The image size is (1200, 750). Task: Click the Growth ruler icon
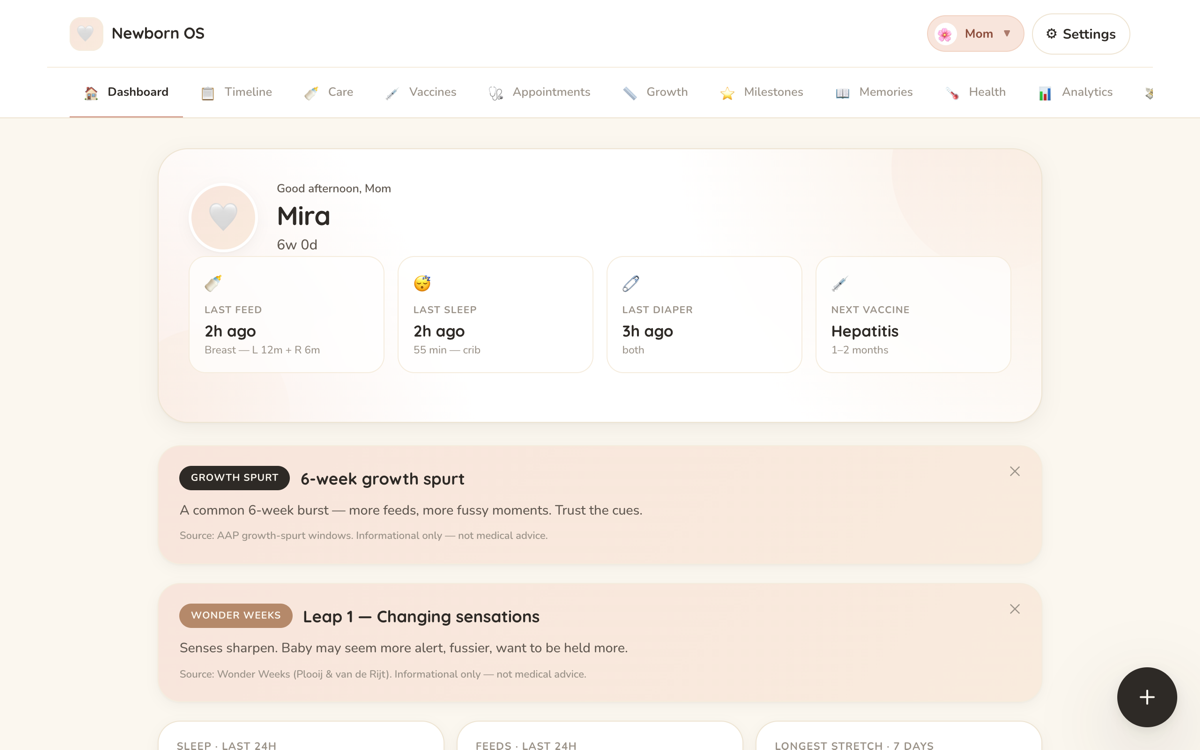(630, 93)
